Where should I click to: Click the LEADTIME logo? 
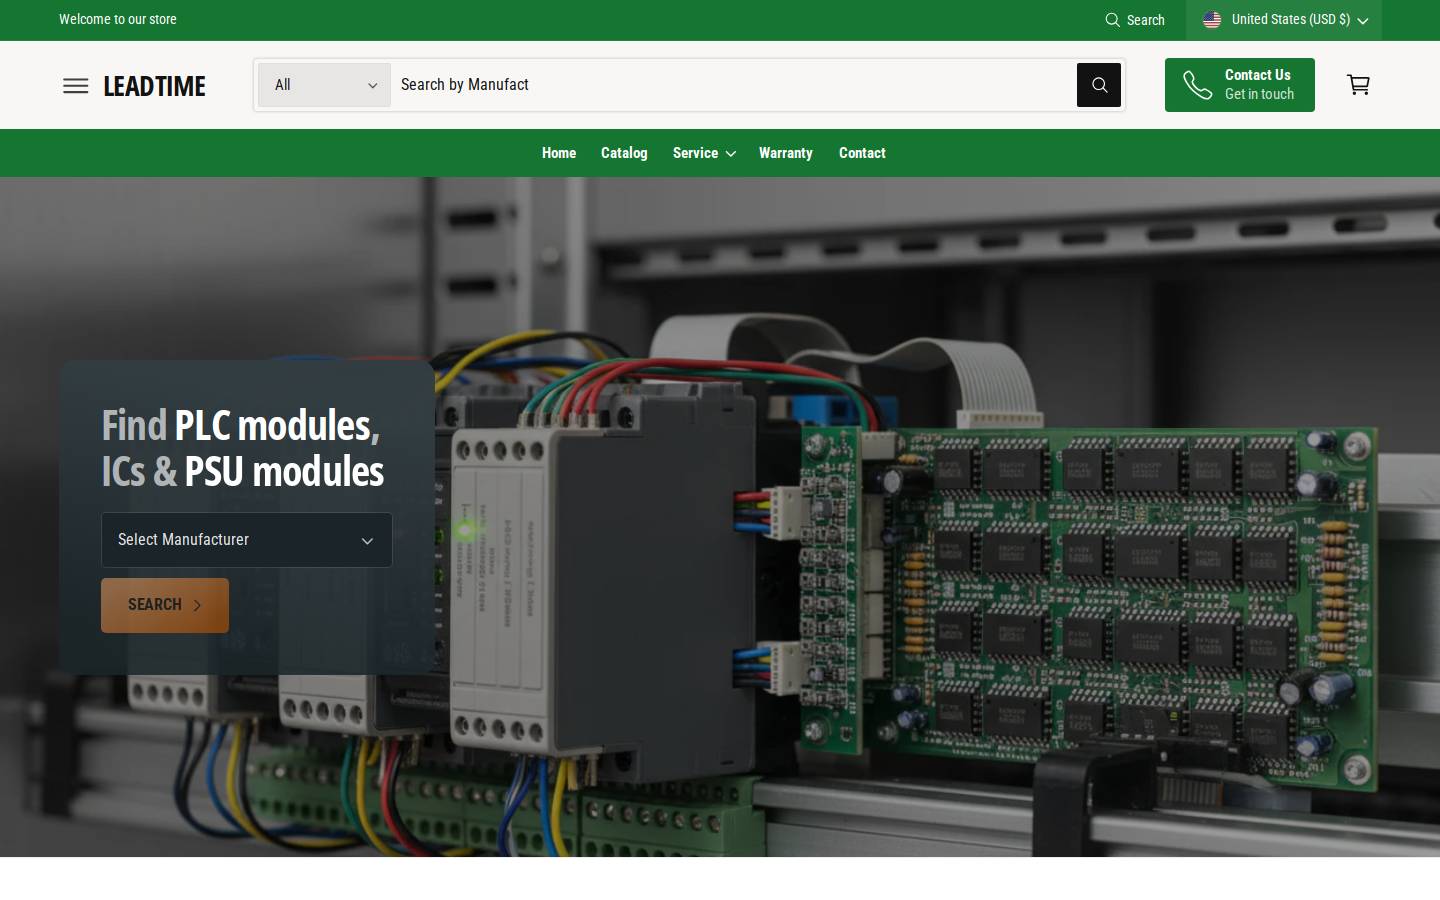coord(155,86)
